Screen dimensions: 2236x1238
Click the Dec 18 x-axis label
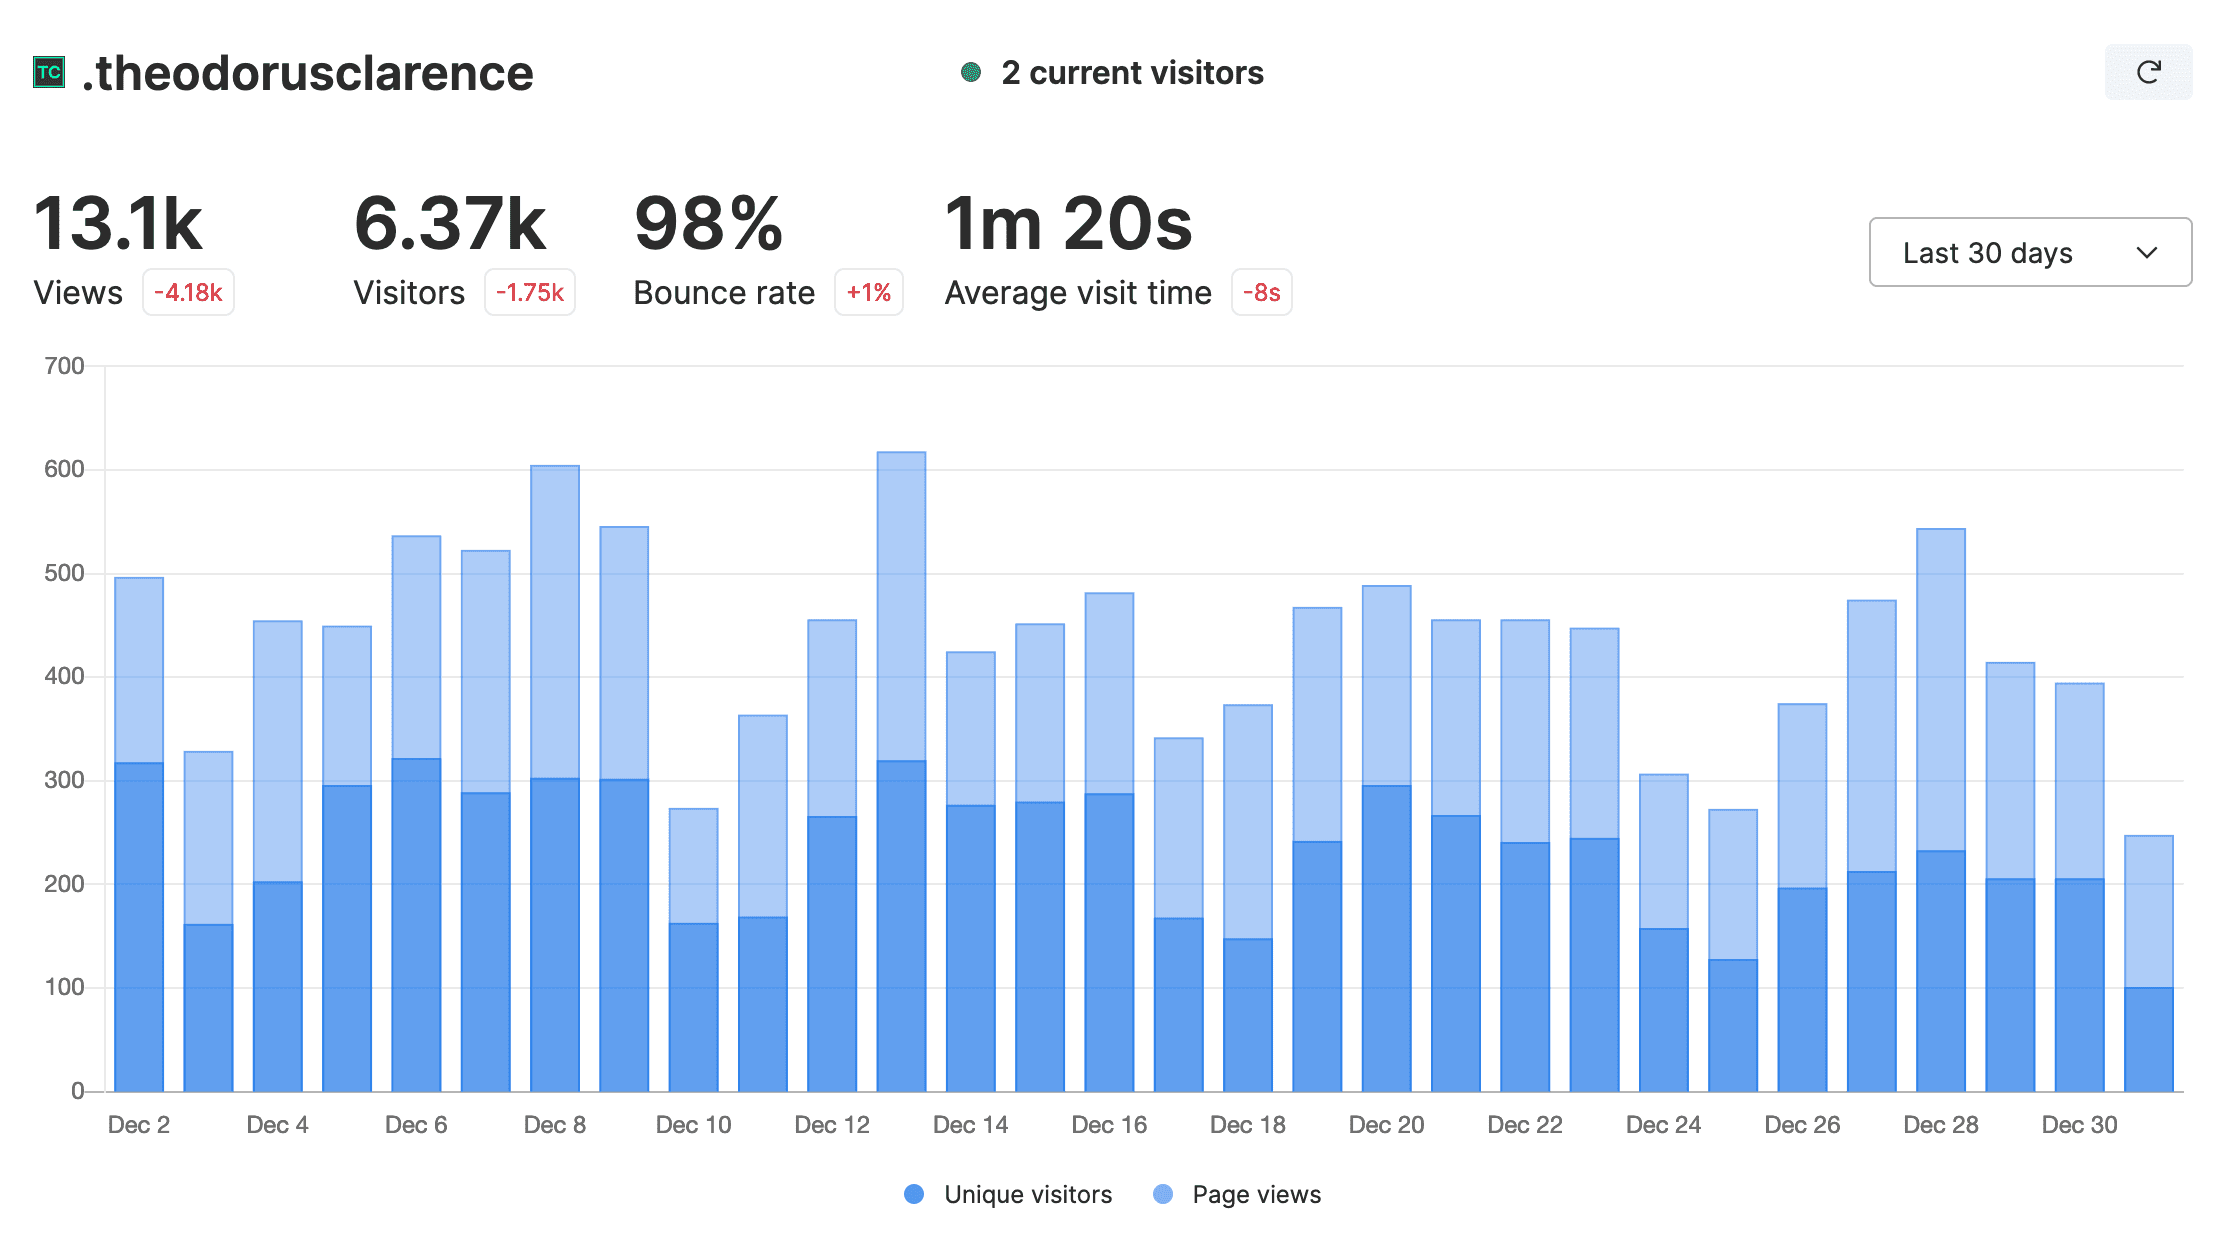[x=1248, y=1125]
